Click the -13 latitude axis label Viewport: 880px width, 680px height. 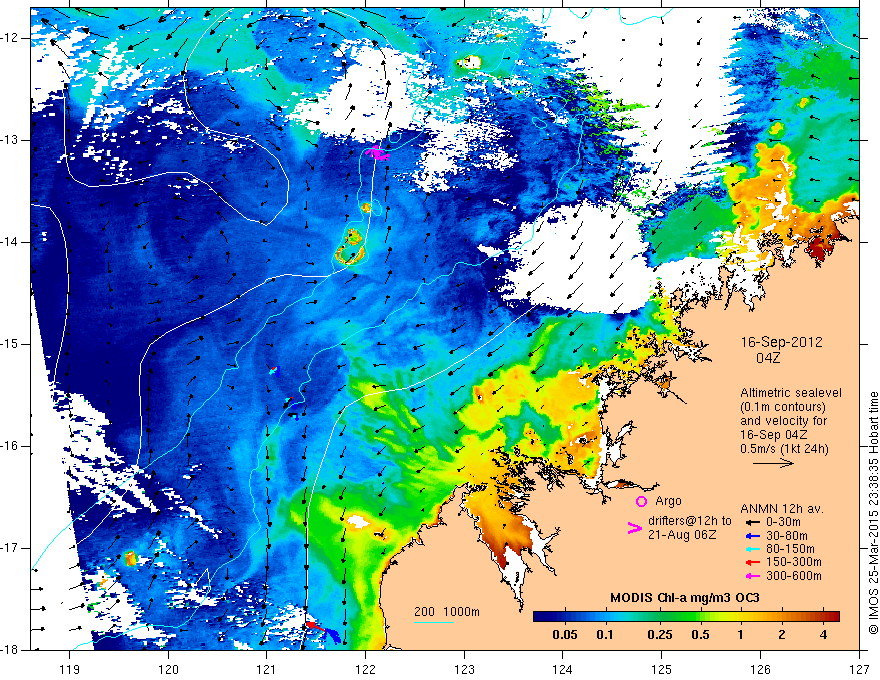tap(11, 140)
